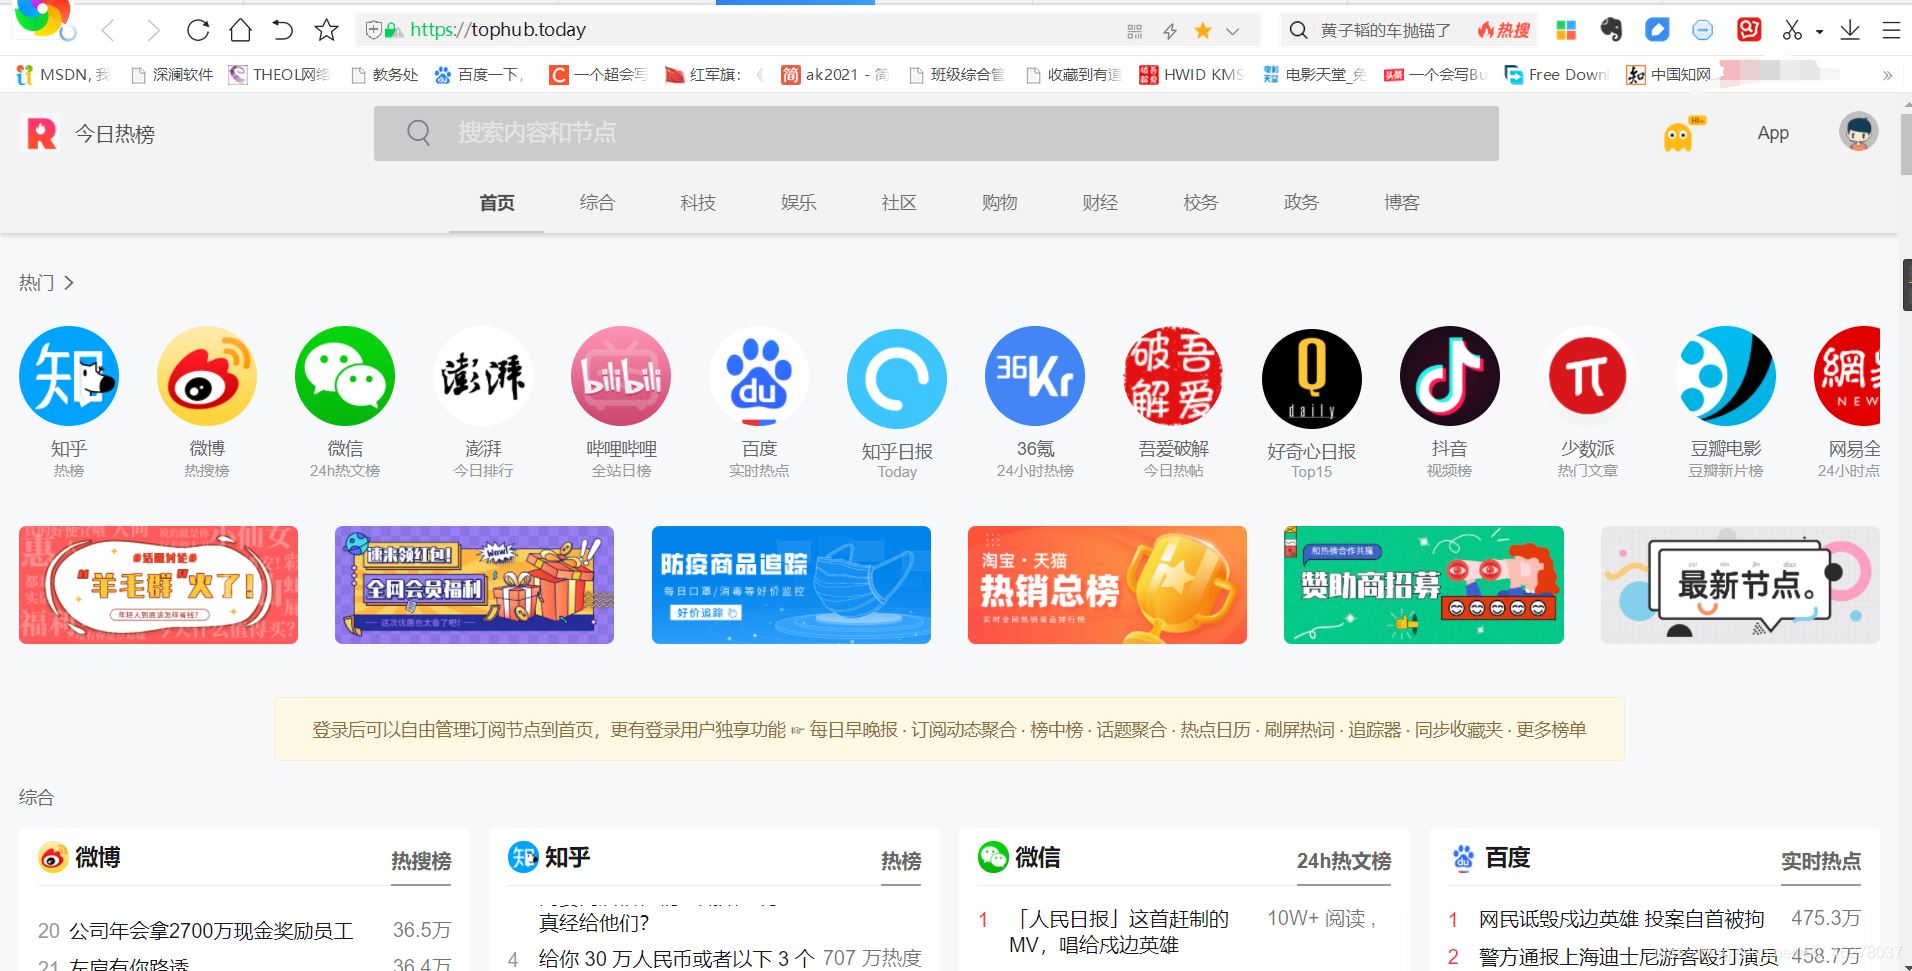Switch to the 娱乐 tab
Image resolution: width=1912 pixels, height=971 pixels.
[798, 202]
